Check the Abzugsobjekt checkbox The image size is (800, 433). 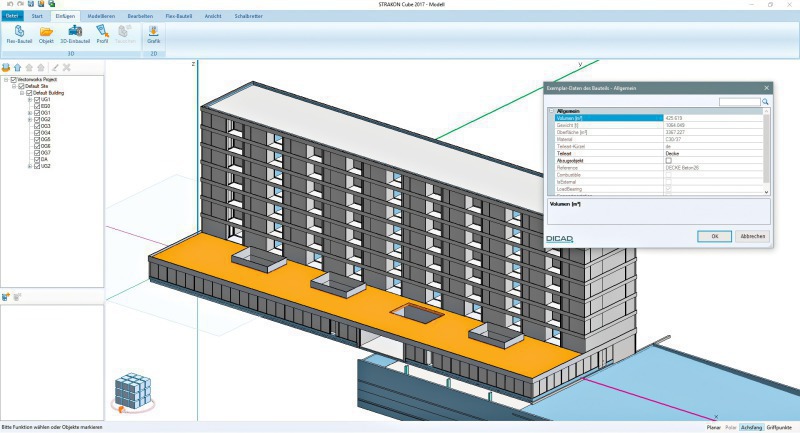pos(668,161)
